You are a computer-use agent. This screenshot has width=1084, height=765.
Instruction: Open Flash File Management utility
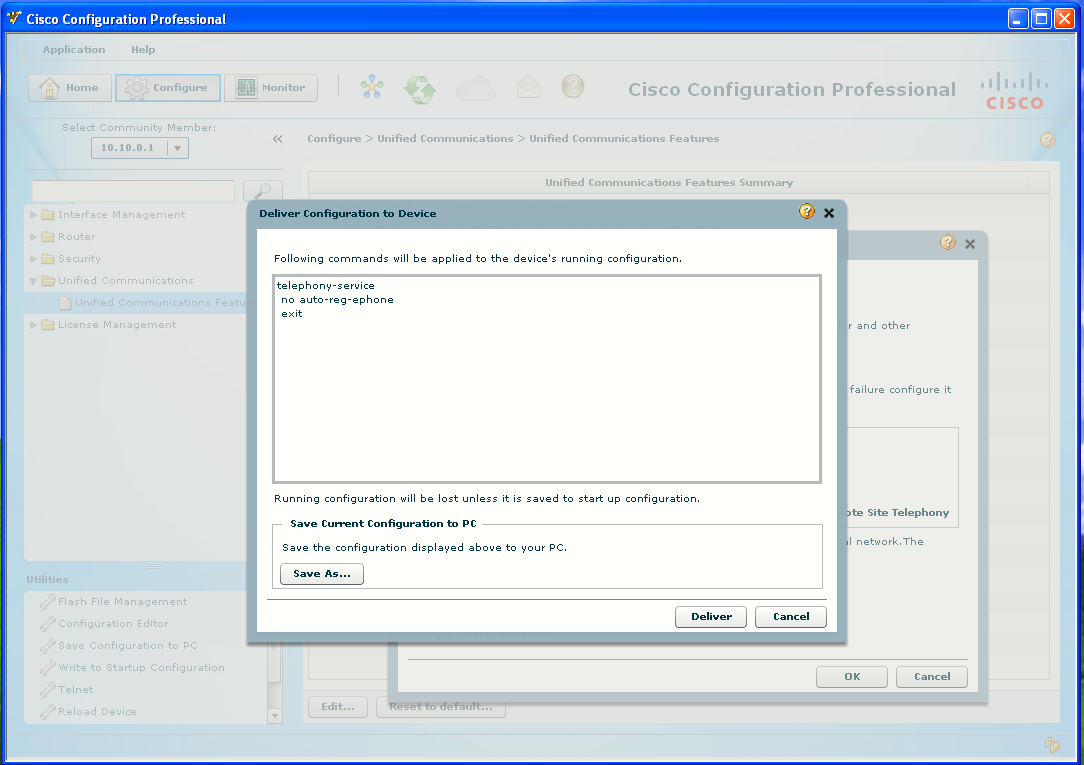point(122,602)
